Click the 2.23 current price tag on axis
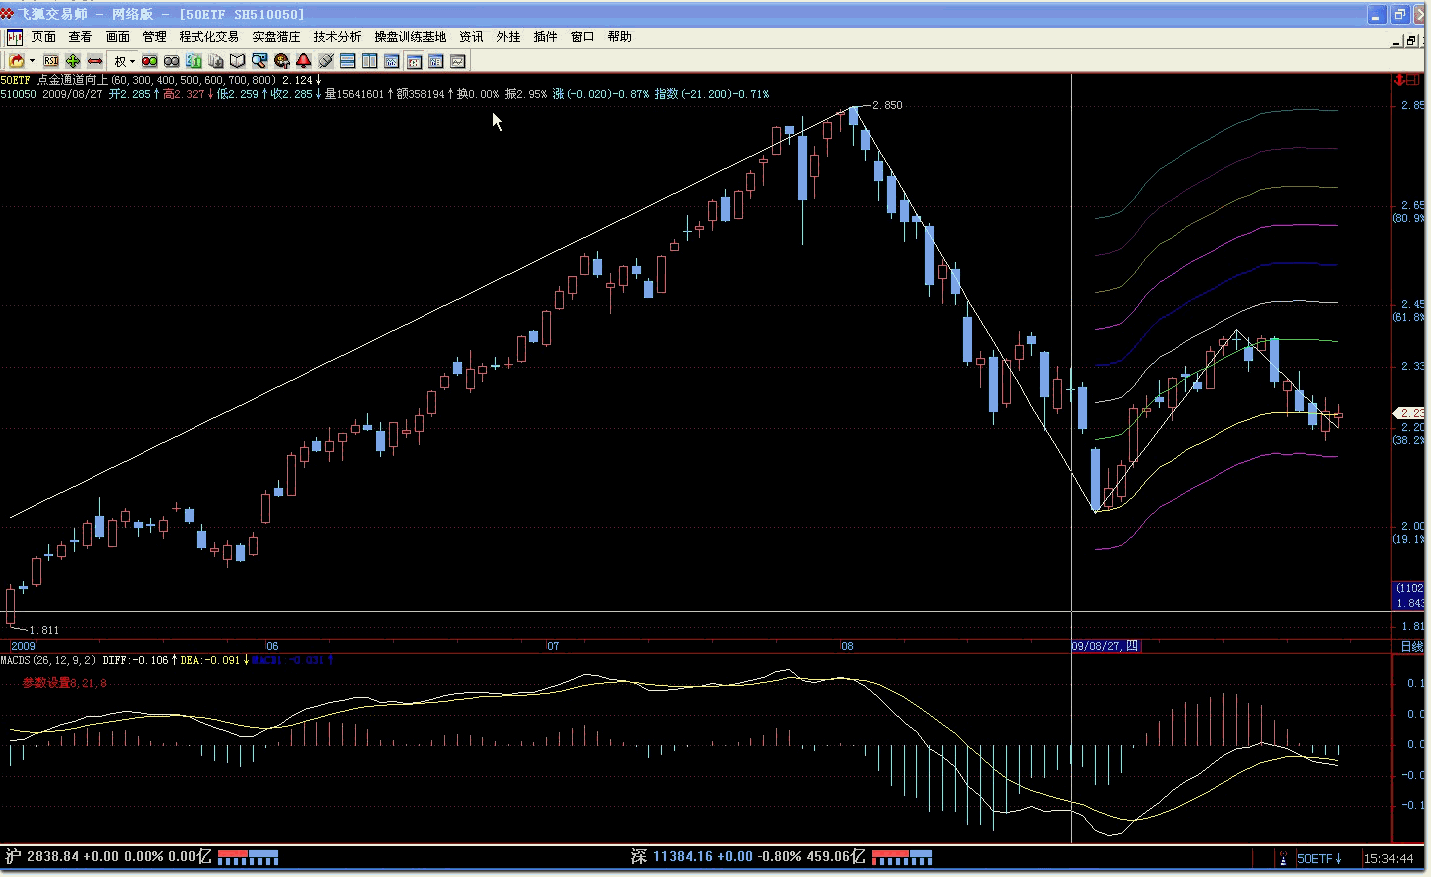 coord(1410,413)
